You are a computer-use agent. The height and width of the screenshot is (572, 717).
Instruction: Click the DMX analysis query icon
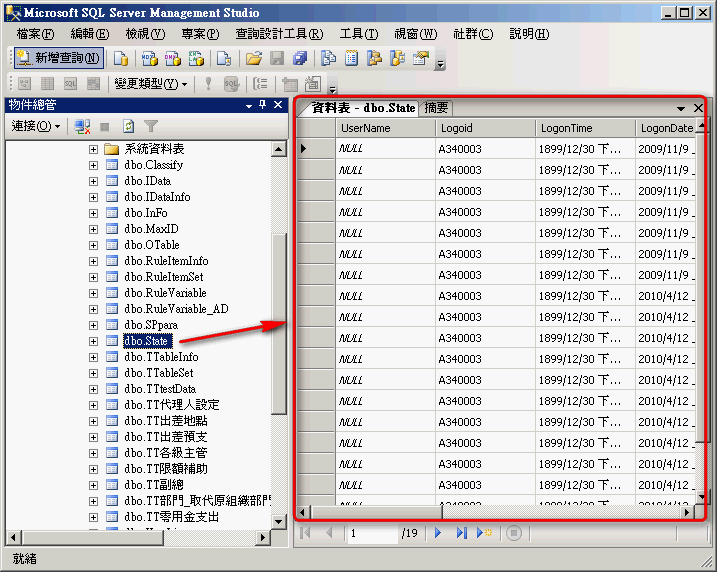coord(173,59)
